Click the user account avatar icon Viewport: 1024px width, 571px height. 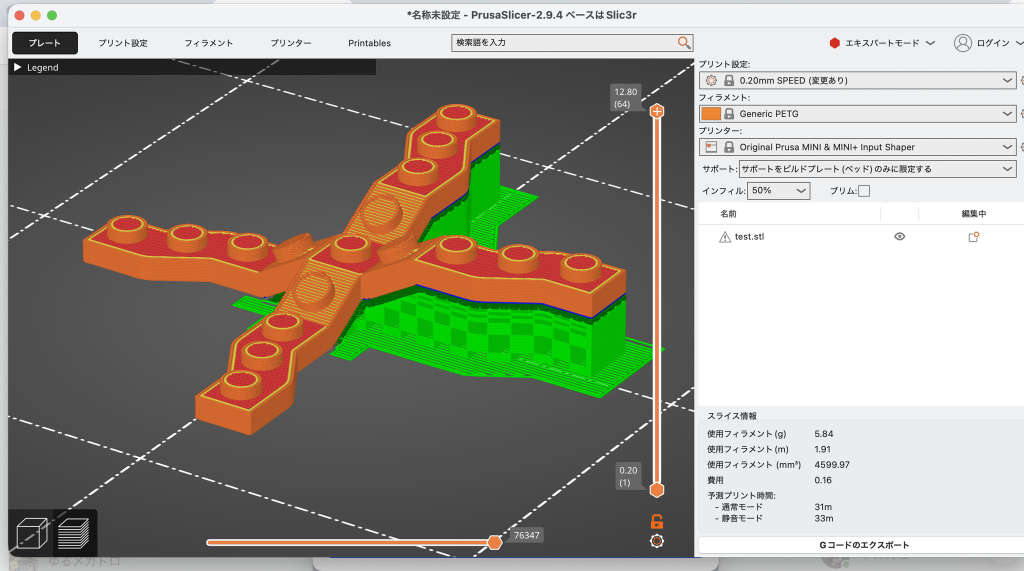(x=962, y=43)
